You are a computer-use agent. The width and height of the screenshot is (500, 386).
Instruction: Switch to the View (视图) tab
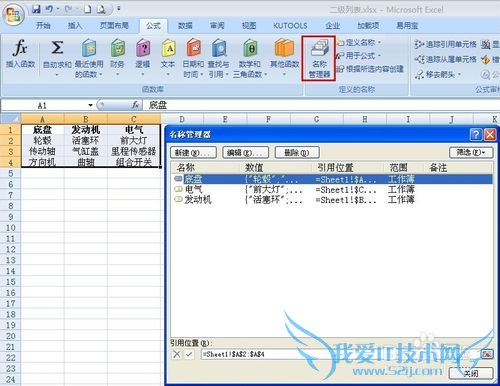pyautogui.click(x=249, y=26)
